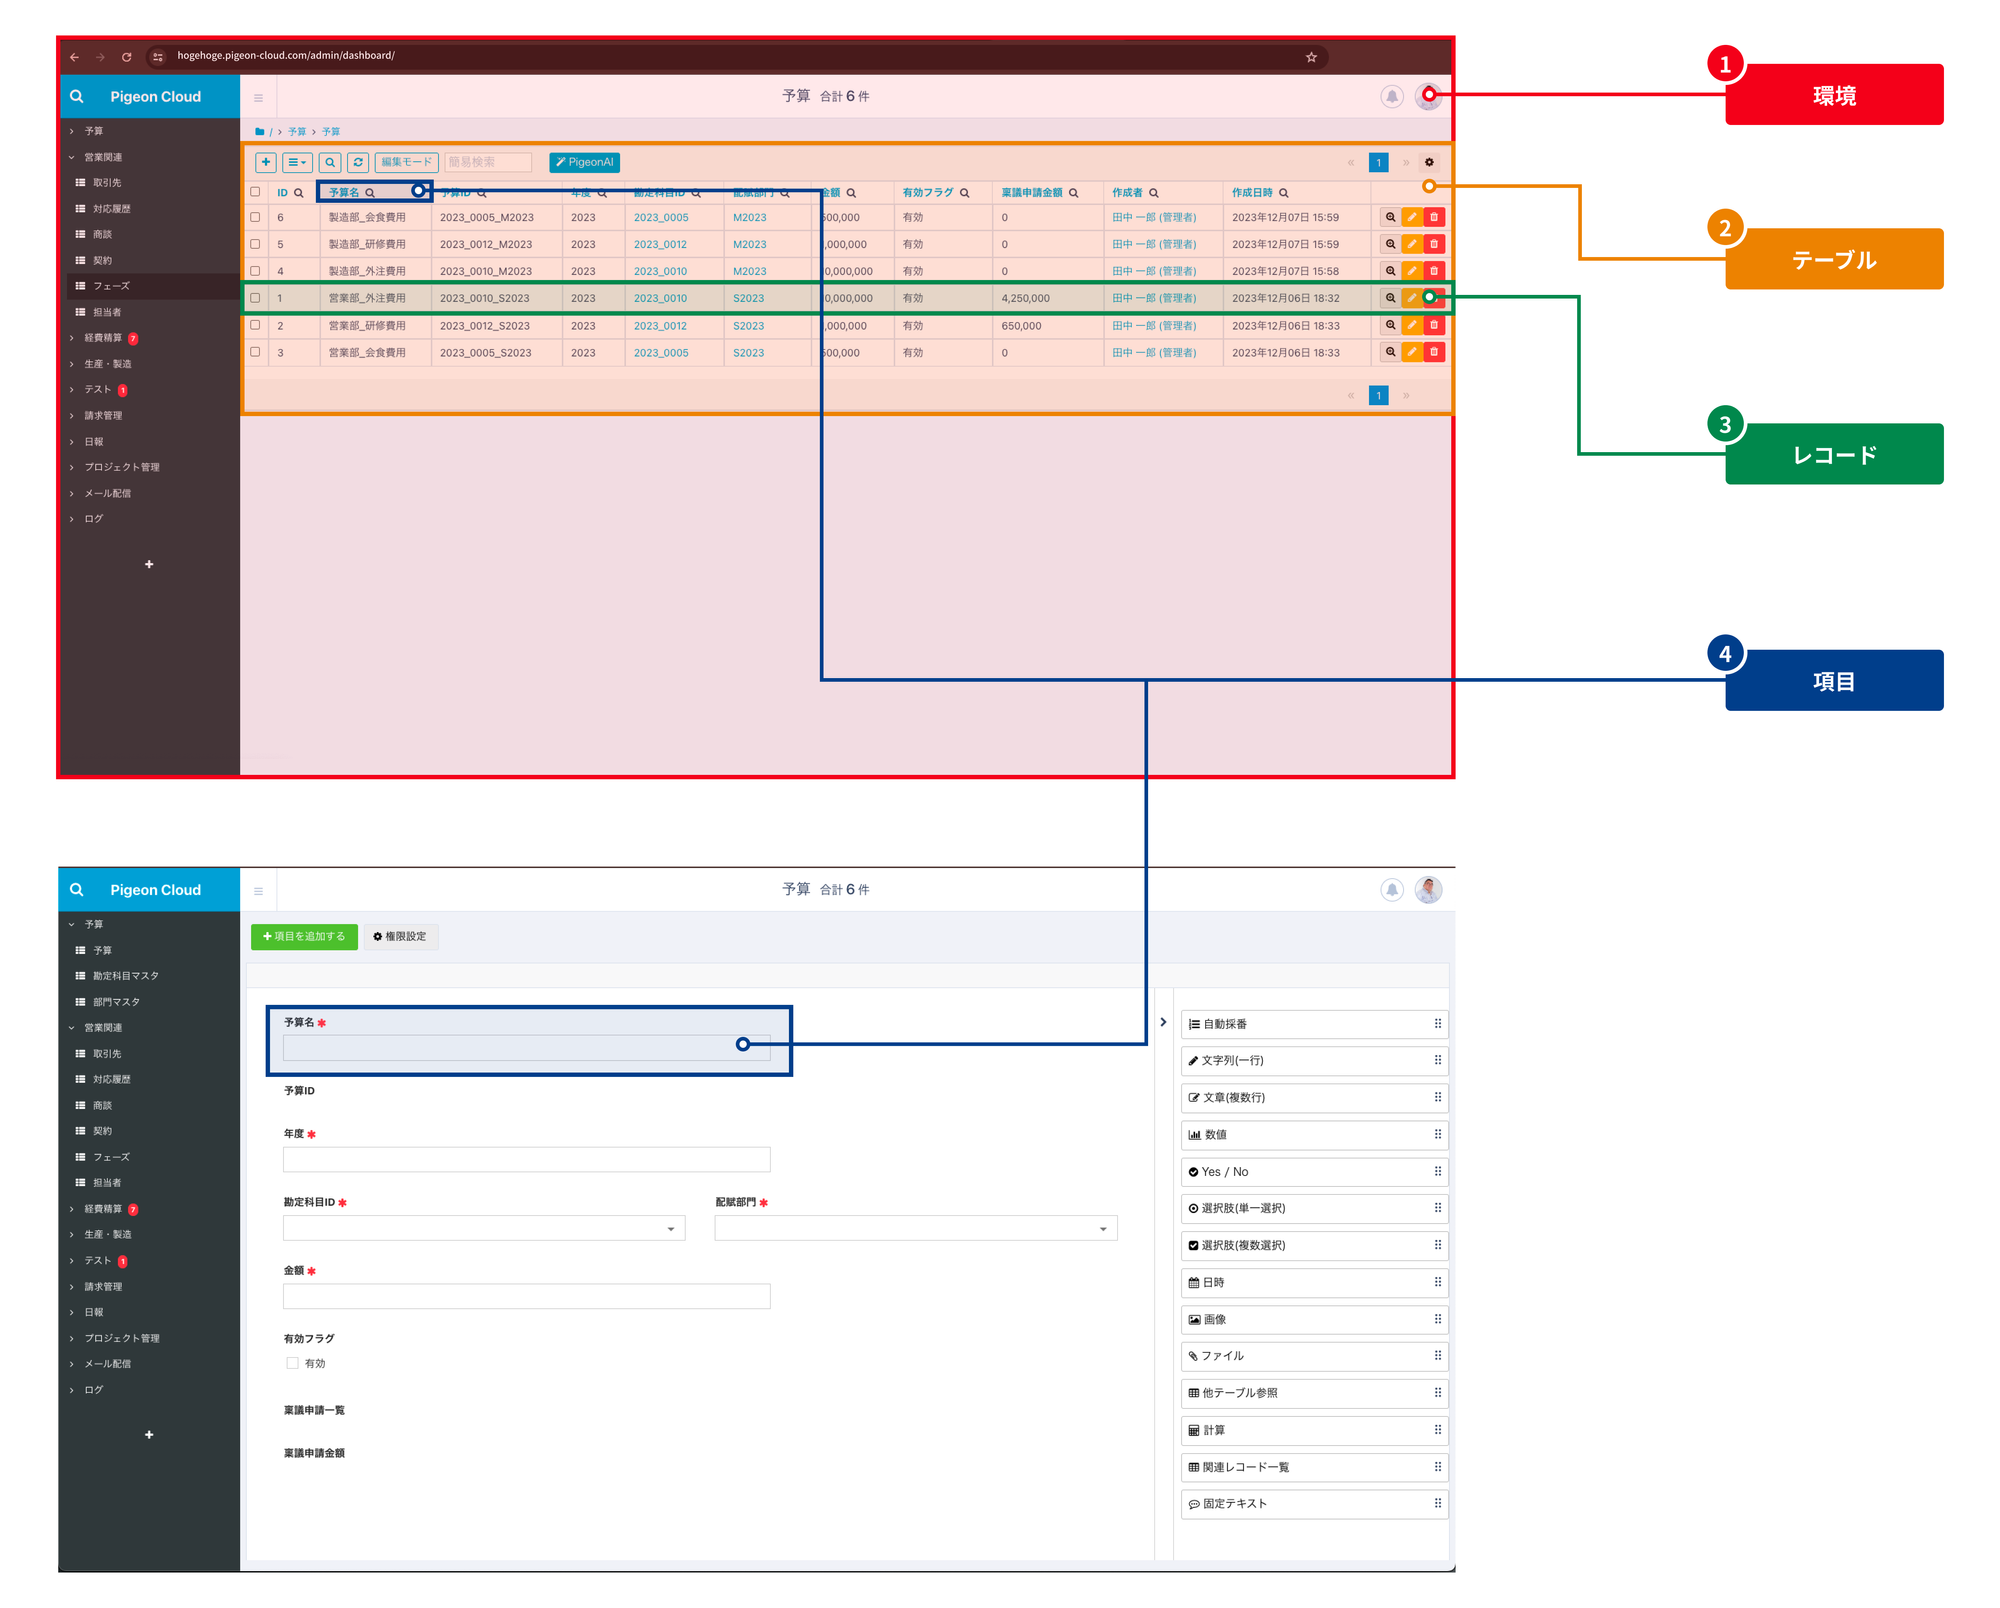
Task: Click the PigeonAI button
Action: coord(584,162)
